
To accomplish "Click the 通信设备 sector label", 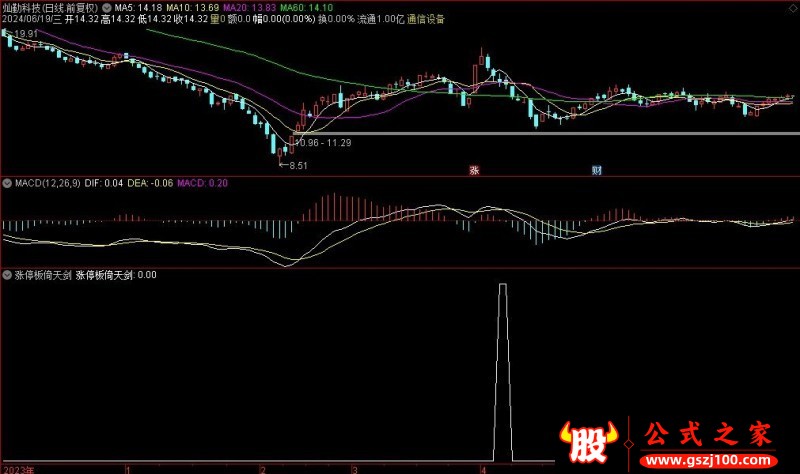I will point(426,19).
